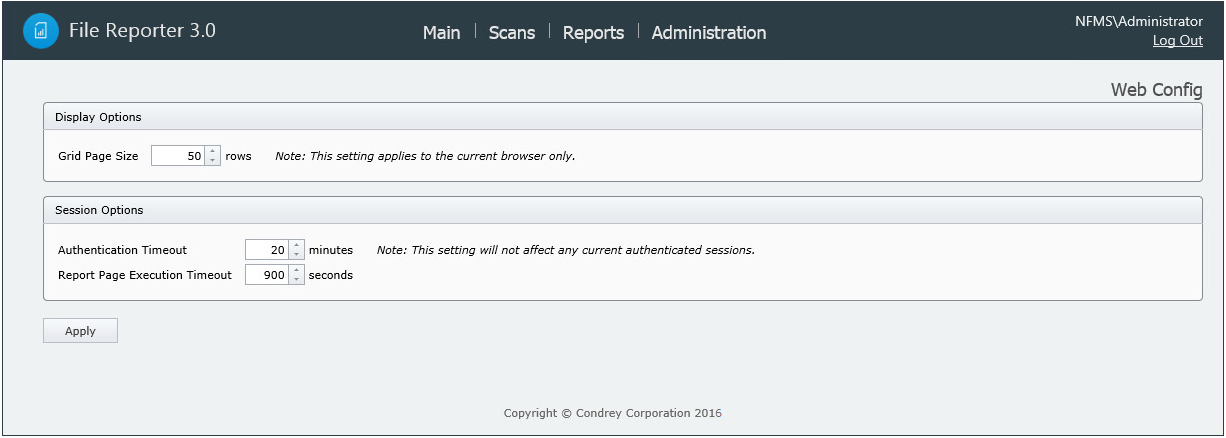Image resolution: width=1226 pixels, height=438 pixels.
Task: Click the Grid Page Size input field
Action: click(x=178, y=156)
